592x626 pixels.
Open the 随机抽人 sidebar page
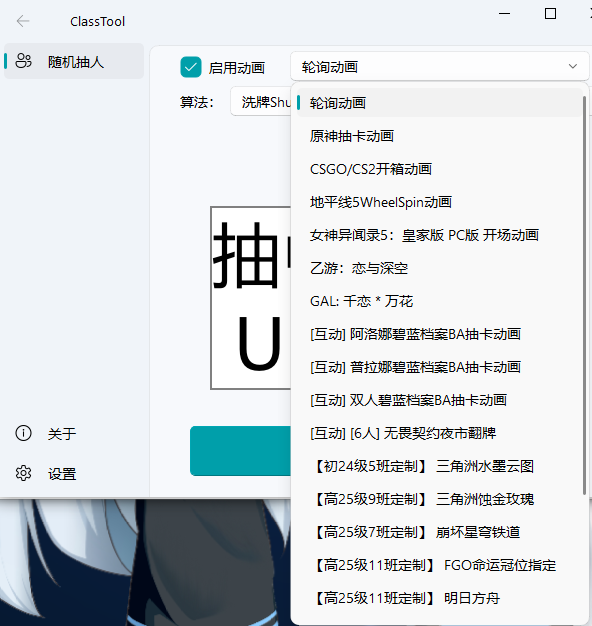[x=74, y=61]
